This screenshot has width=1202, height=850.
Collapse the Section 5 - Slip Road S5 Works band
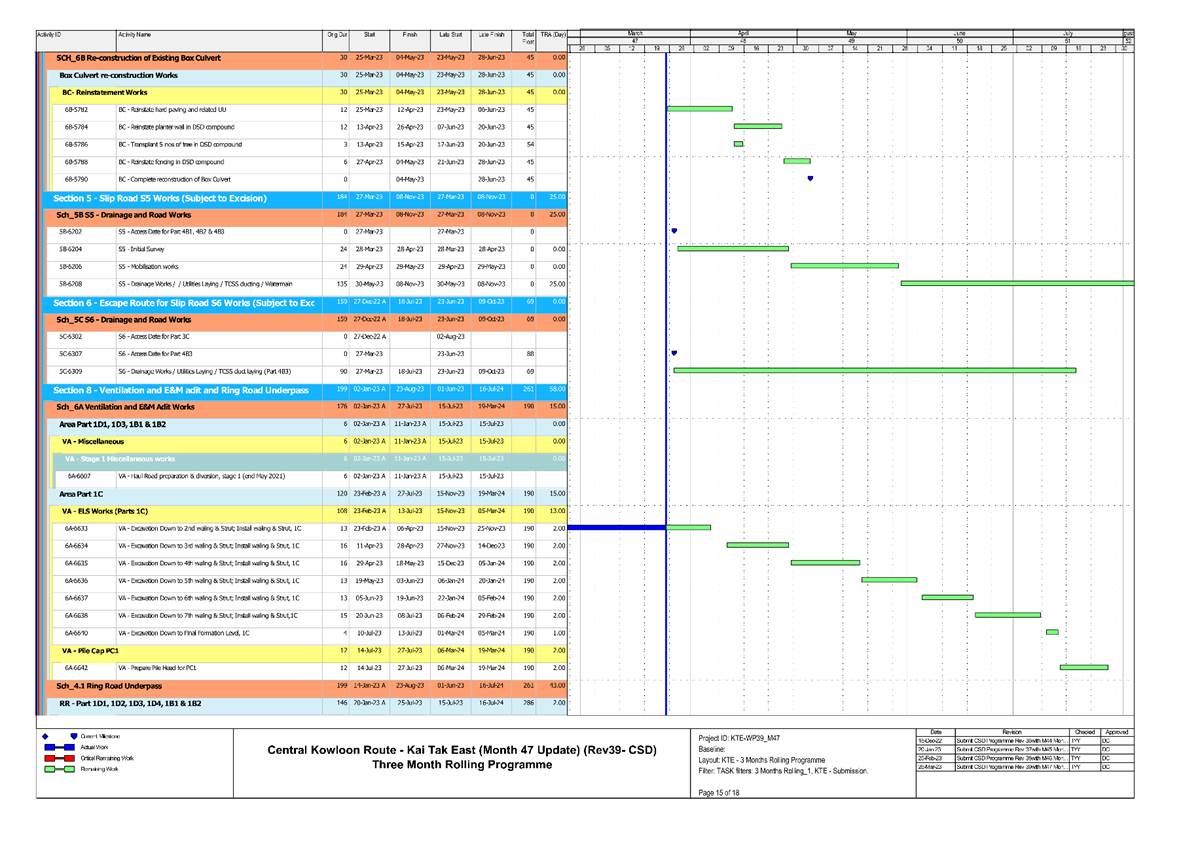click(160, 198)
